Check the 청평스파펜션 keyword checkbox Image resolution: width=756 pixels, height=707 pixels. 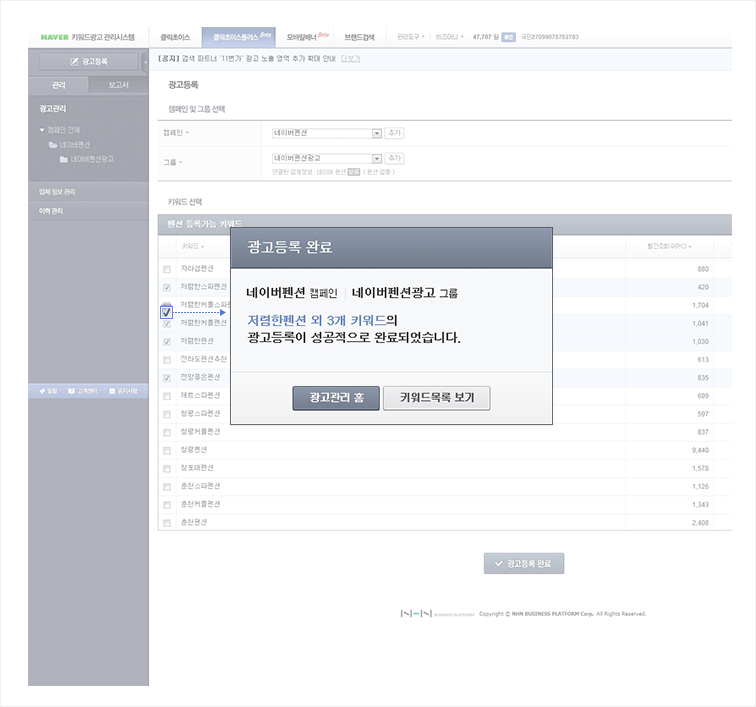click(167, 414)
